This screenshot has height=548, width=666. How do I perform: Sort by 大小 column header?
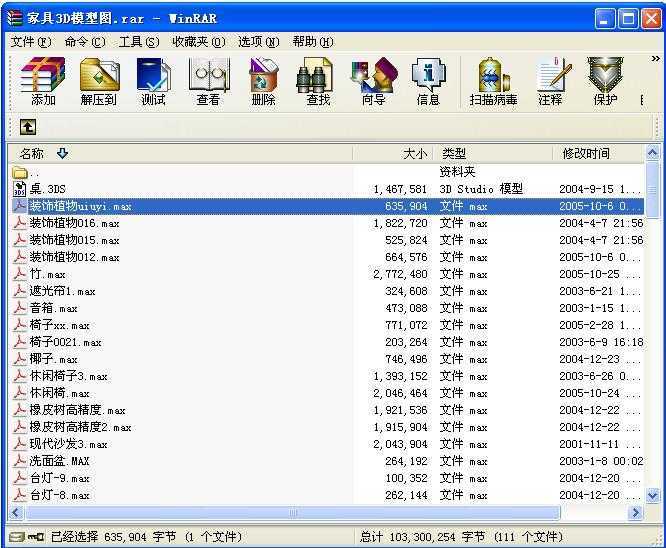pos(415,153)
